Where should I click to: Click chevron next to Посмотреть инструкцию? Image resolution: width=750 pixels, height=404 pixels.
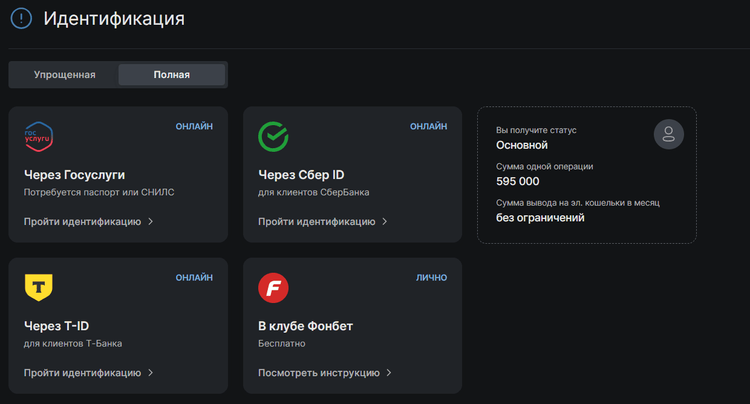click(x=389, y=372)
